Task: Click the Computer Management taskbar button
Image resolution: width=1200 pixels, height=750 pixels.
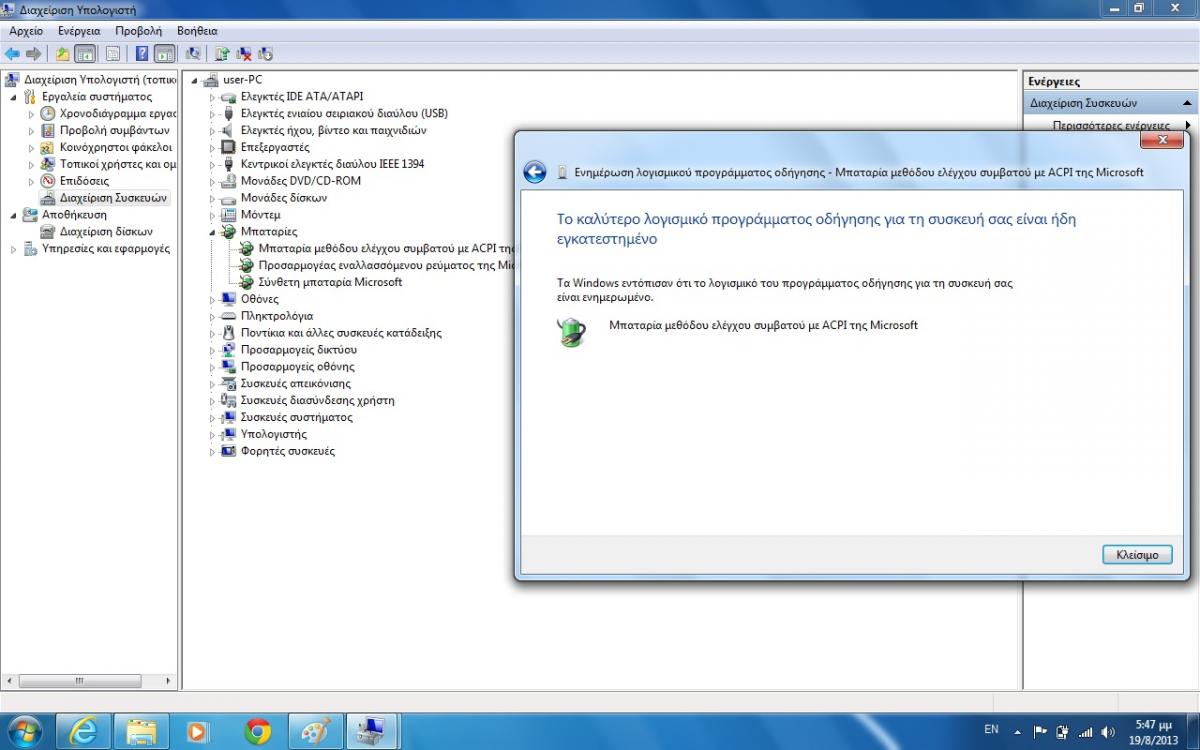Action: click(372, 732)
